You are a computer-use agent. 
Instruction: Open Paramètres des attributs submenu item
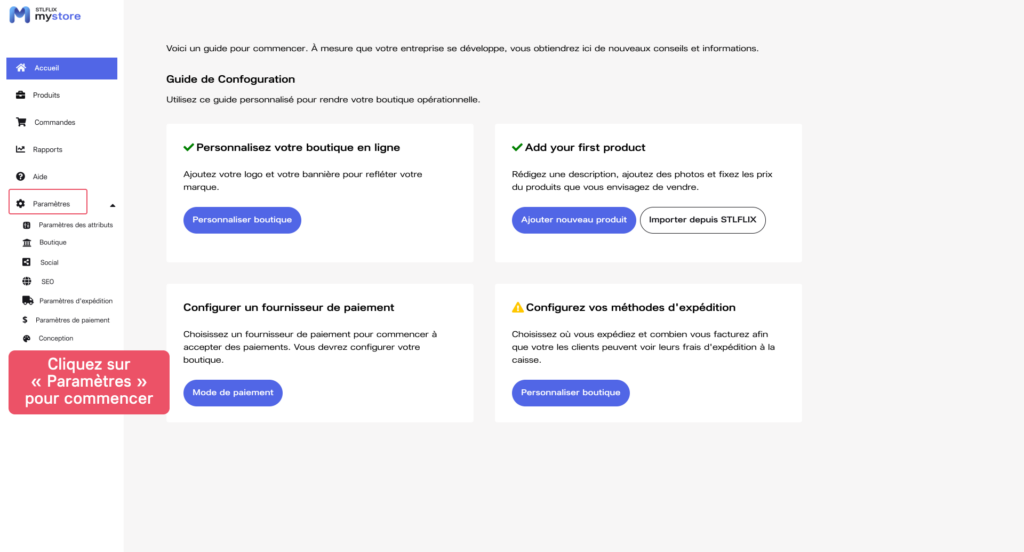click(75, 225)
